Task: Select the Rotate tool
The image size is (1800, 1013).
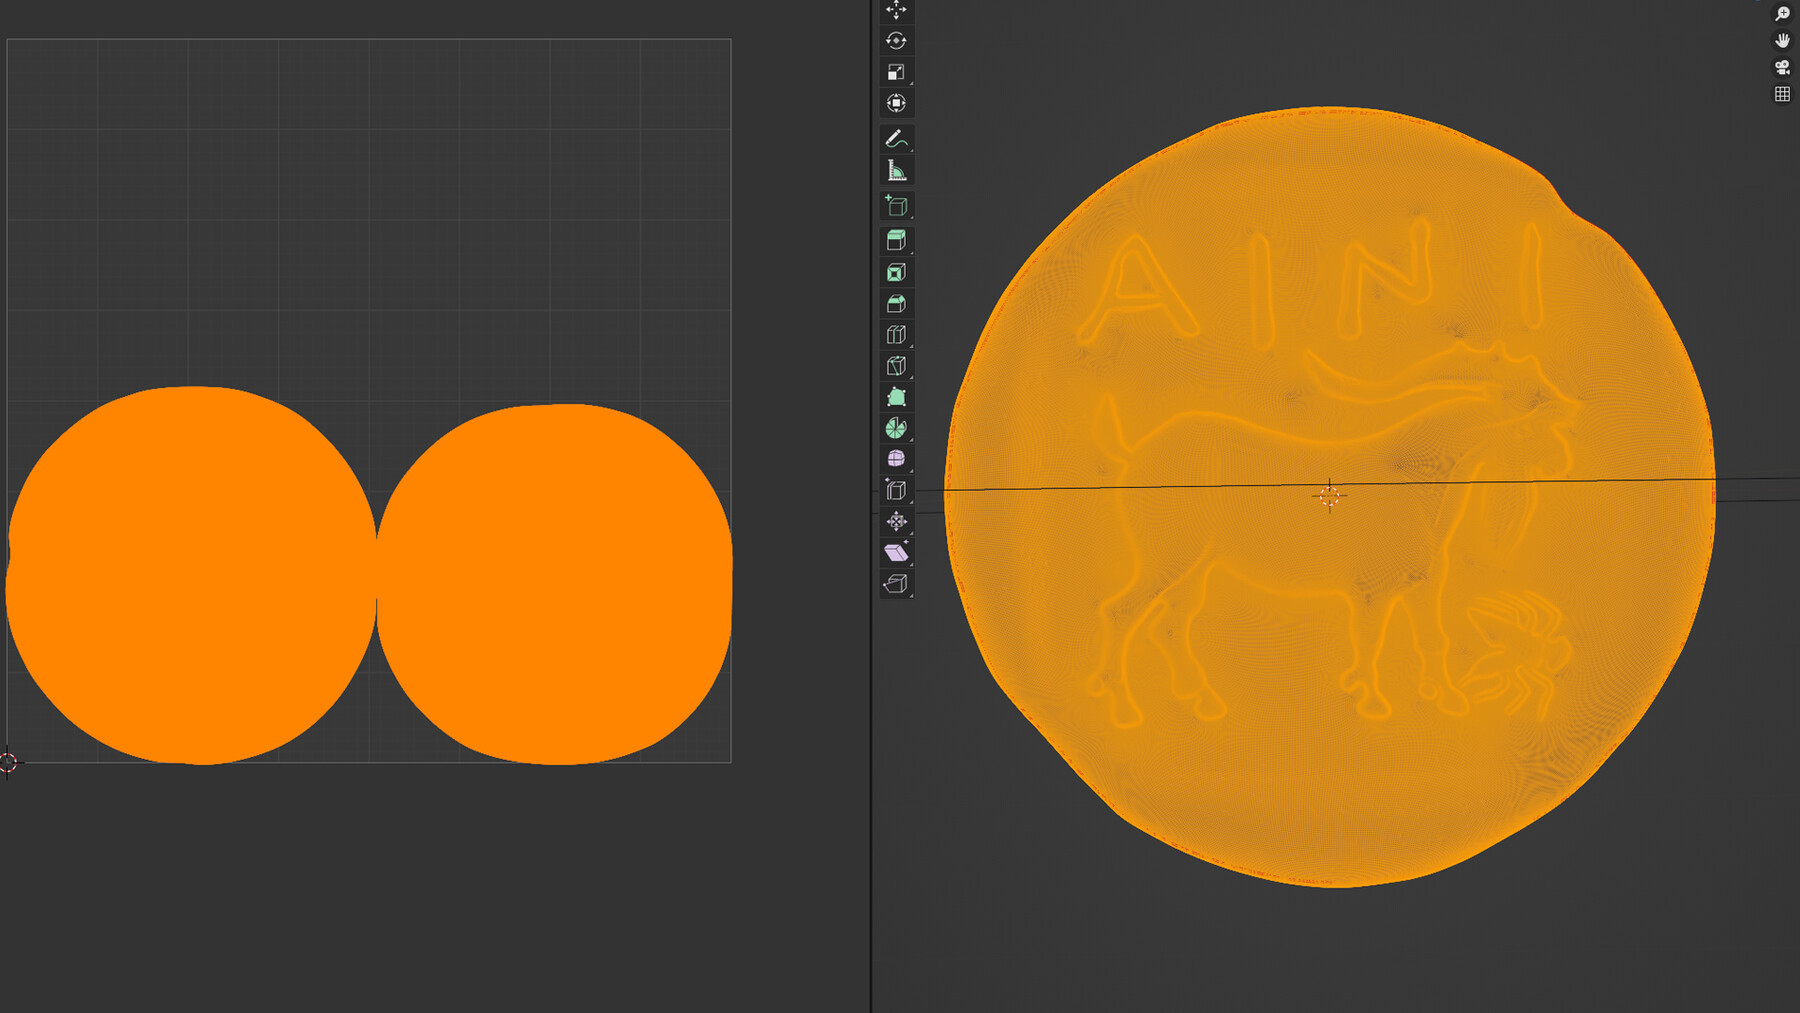Action: (896, 41)
